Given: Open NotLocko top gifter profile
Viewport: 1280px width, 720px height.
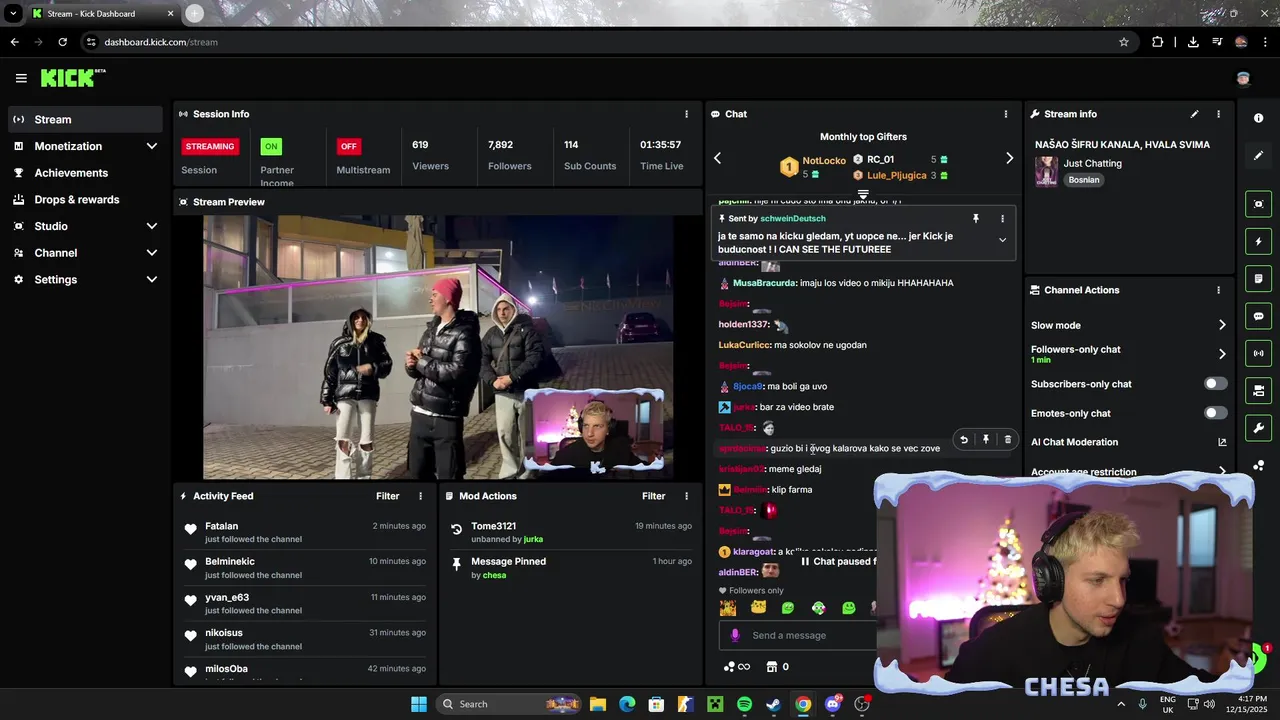Looking at the screenshot, I should (x=824, y=160).
